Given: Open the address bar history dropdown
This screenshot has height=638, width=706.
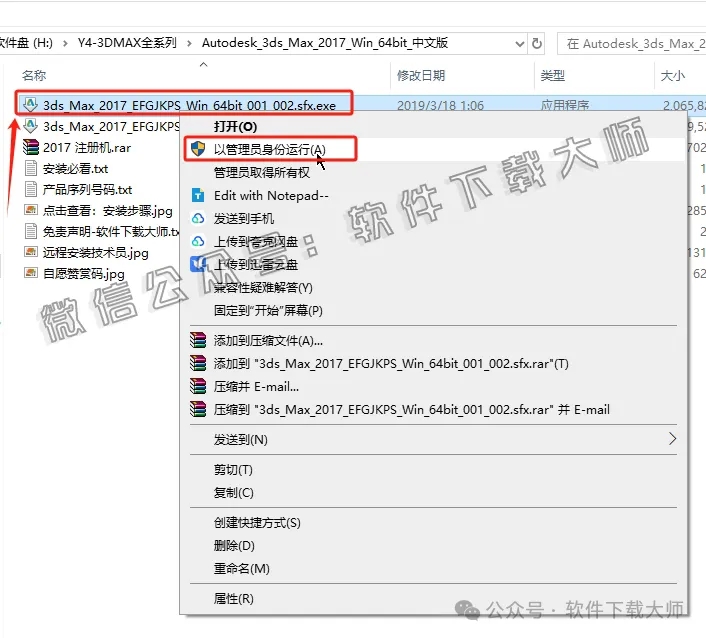Looking at the screenshot, I should pyautogui.click(x=520, y=44).
